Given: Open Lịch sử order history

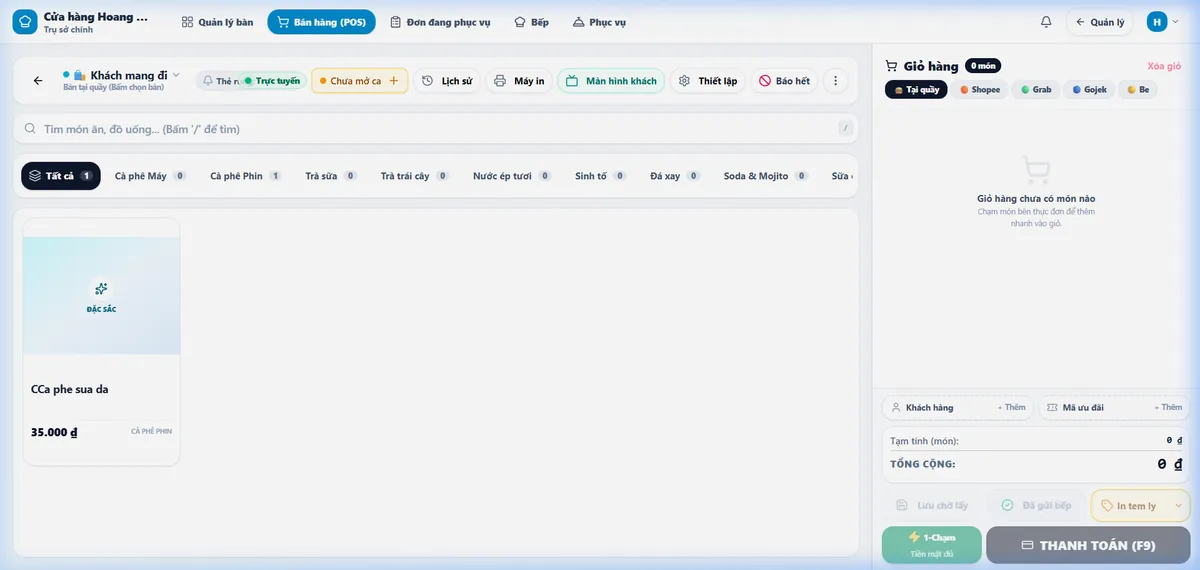Looking at the screenshot, I should tap(447, 81).
